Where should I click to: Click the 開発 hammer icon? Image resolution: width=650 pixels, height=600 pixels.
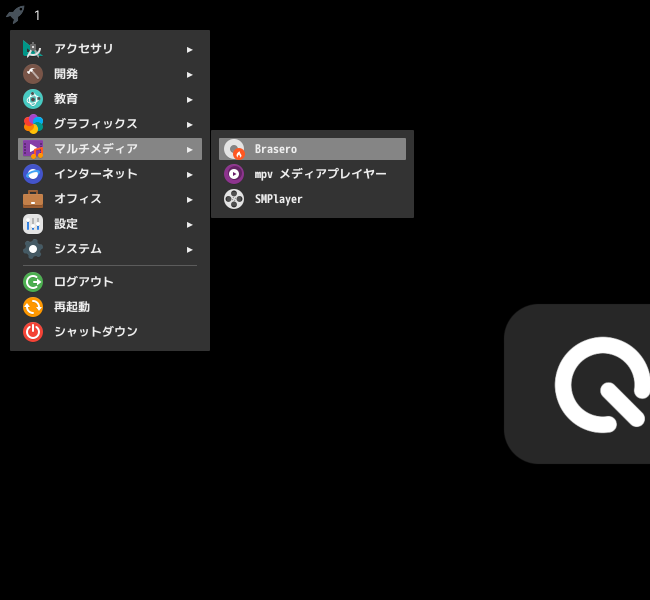click(33, 74)
